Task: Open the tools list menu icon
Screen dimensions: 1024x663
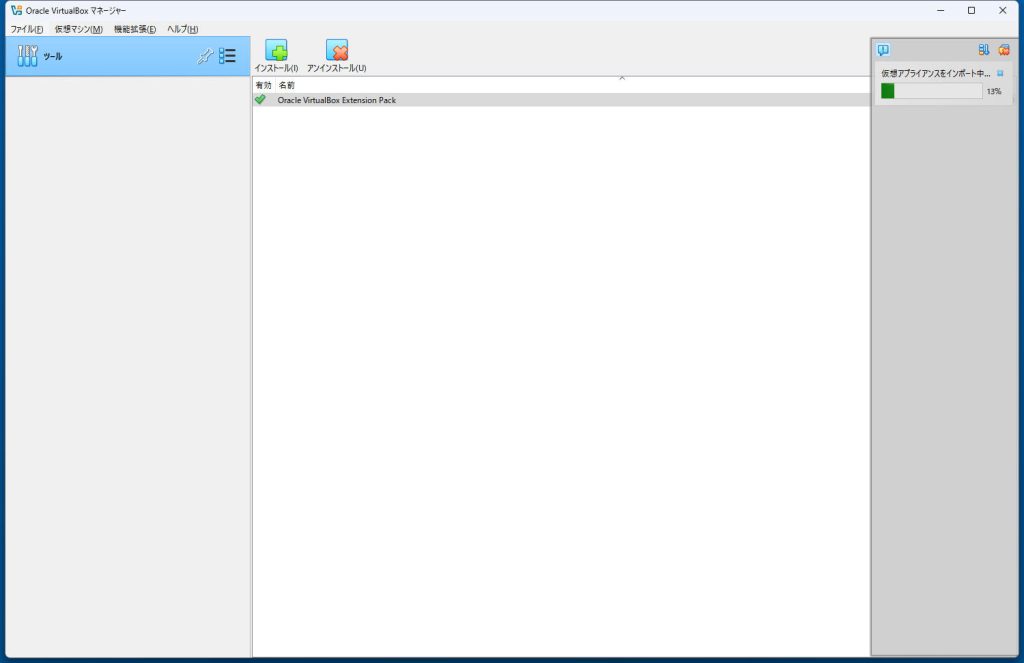Action: point(227,56)
